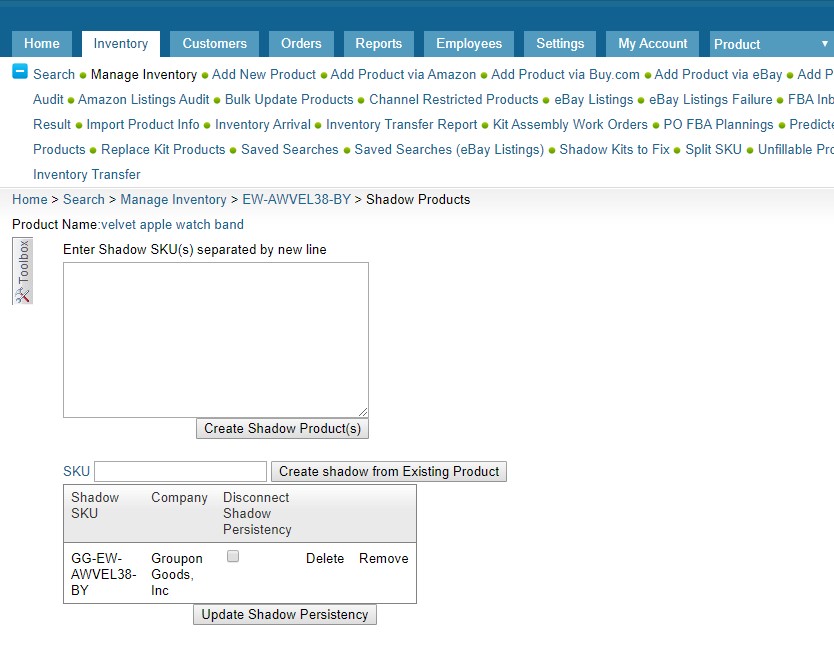Image resolution: width=834 pixels, height=645 pixels.
Task: Click the Home breadcrumb link
Action: pyautogui.click(x=30, y=199)
